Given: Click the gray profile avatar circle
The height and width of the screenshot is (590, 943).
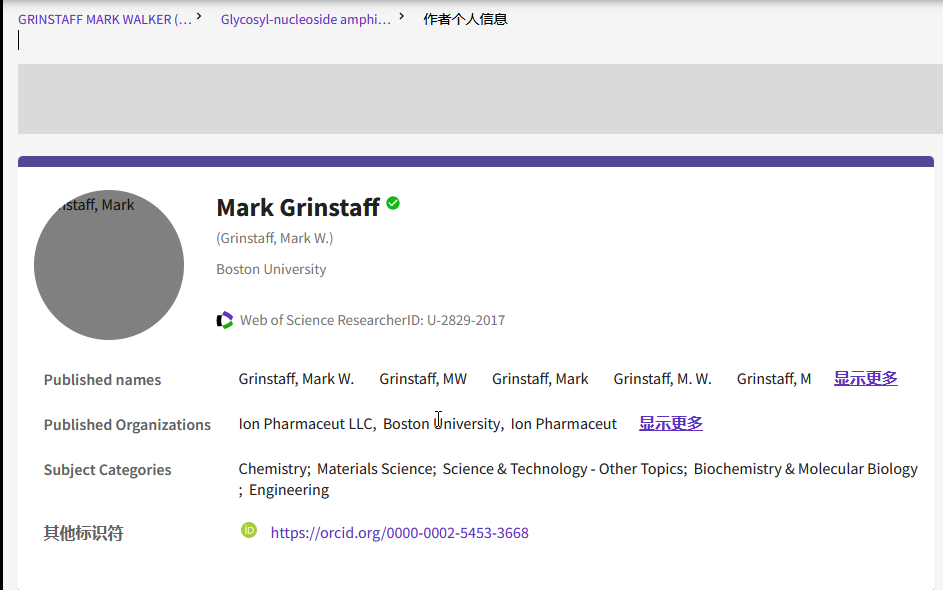Looking at the screenshot, I should (109, 265).
